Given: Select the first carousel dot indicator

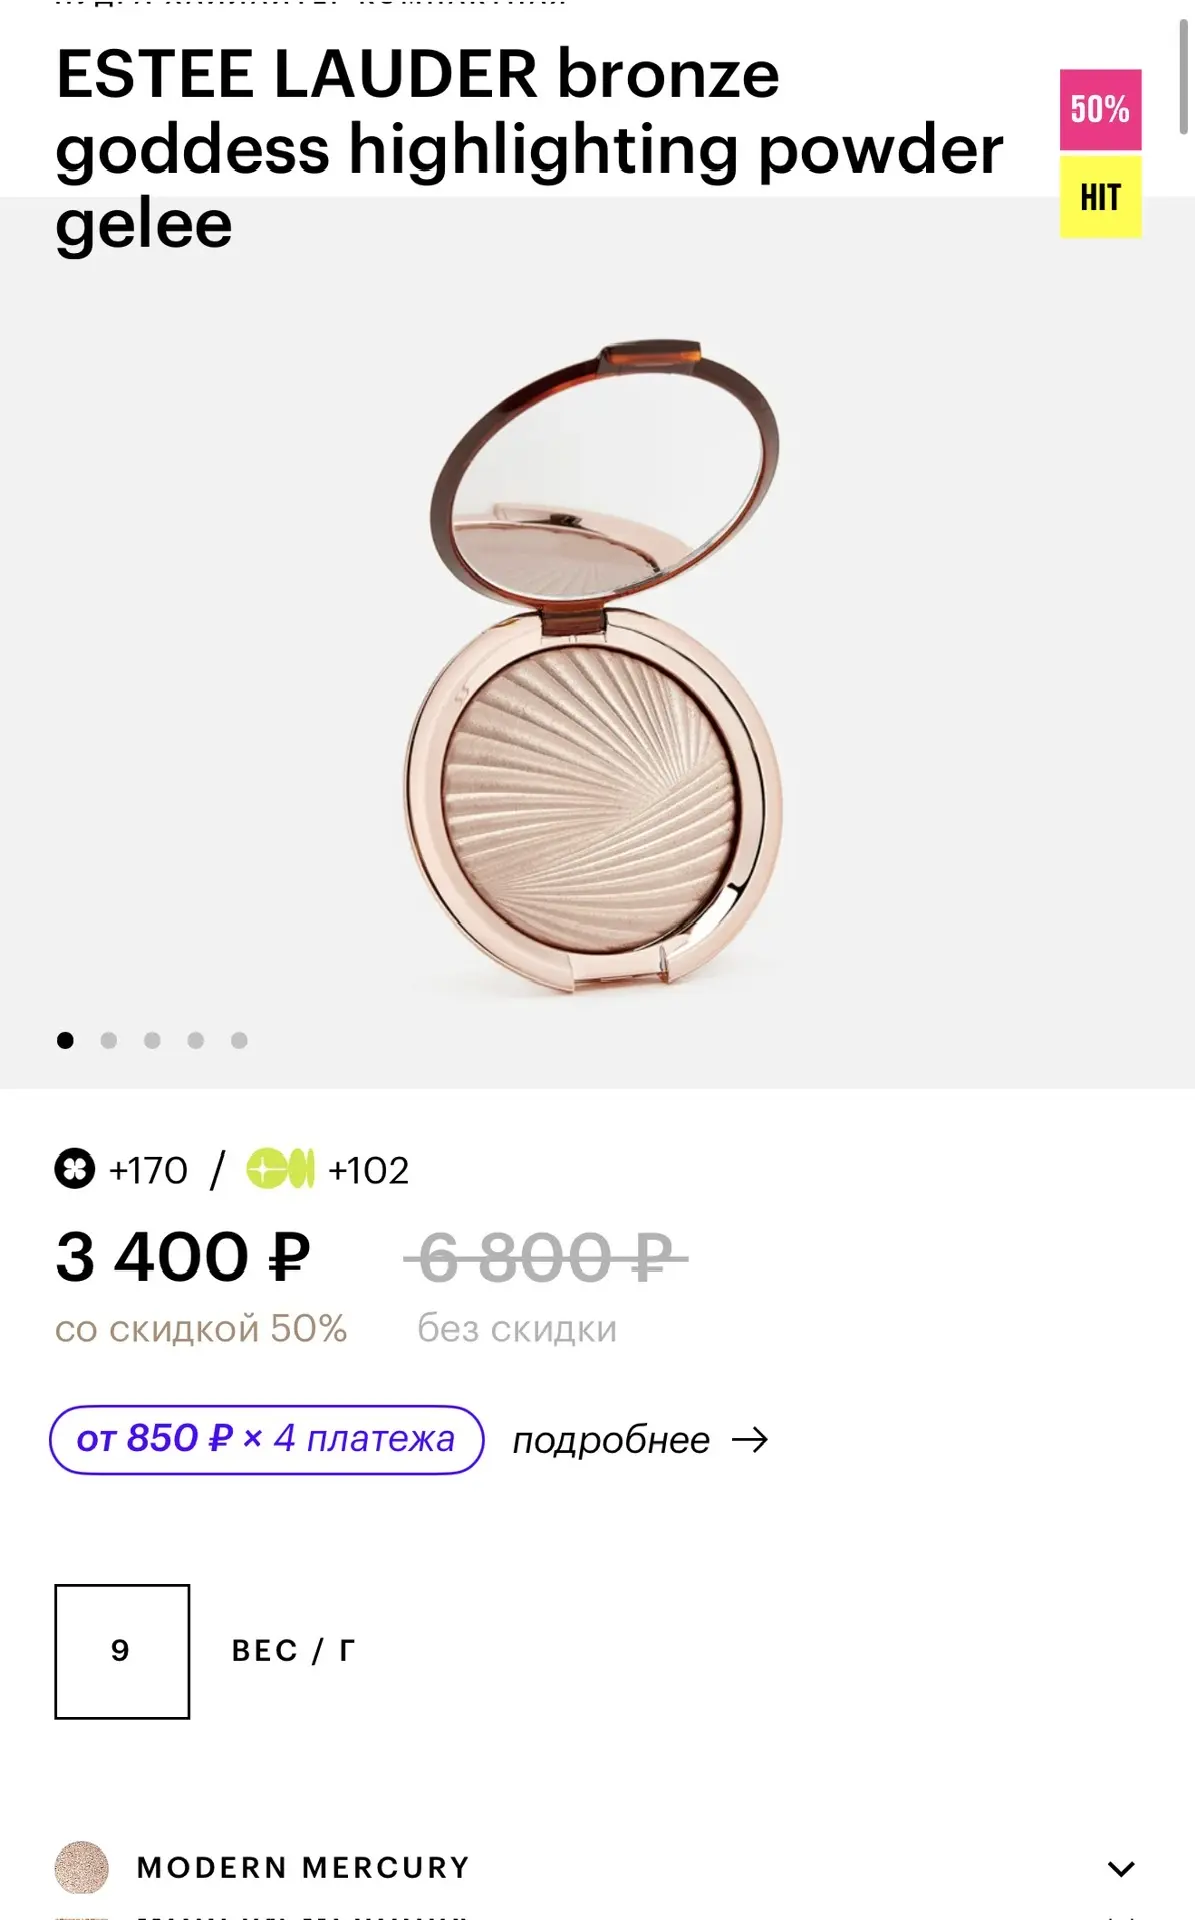Looking at the screenshot, I should coord(65,1040).
